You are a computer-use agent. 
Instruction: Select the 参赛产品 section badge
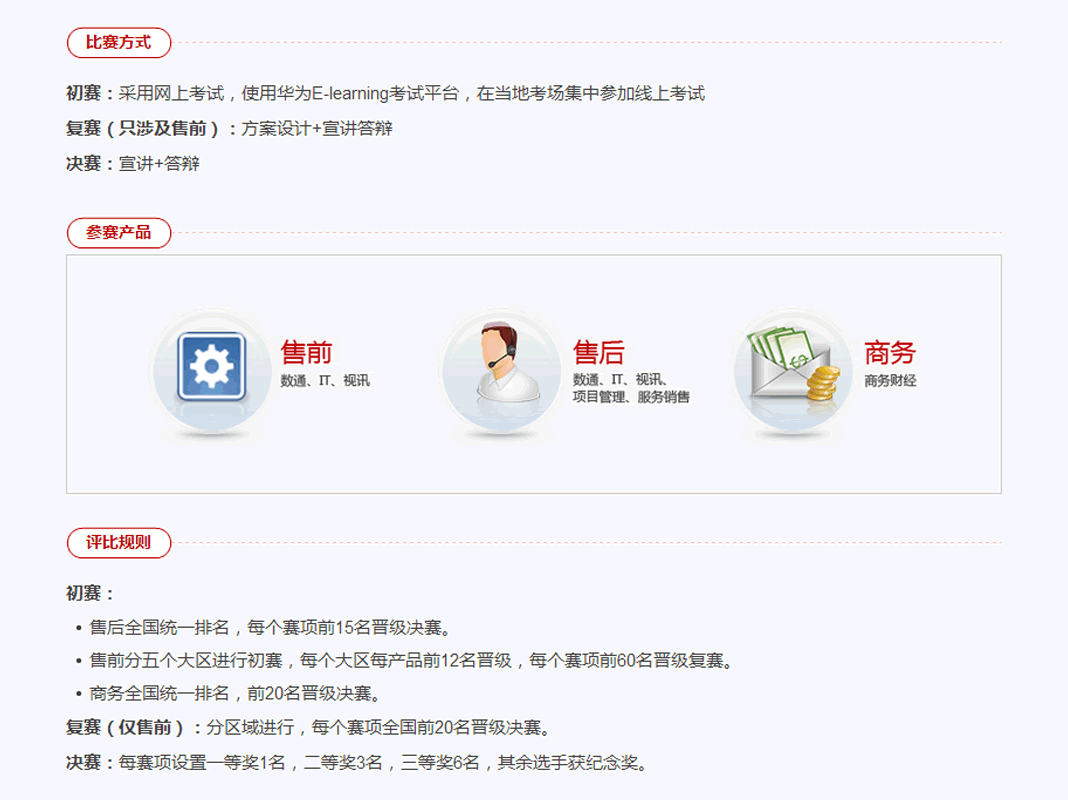pyautogui.click(x=119, y=233)
